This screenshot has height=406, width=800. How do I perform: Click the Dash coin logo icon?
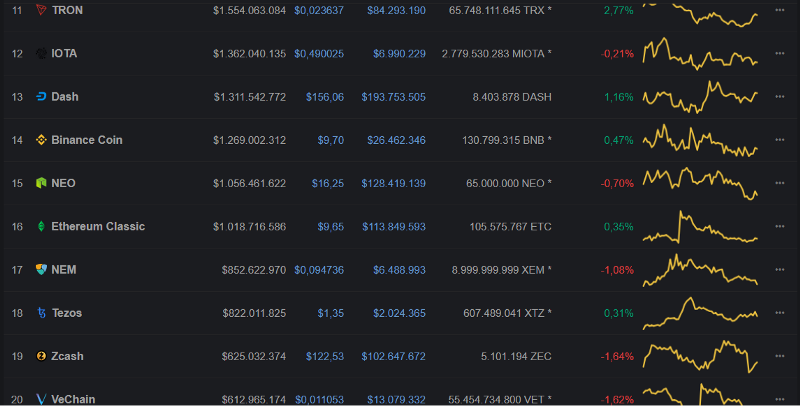click(x=41, y=96)
